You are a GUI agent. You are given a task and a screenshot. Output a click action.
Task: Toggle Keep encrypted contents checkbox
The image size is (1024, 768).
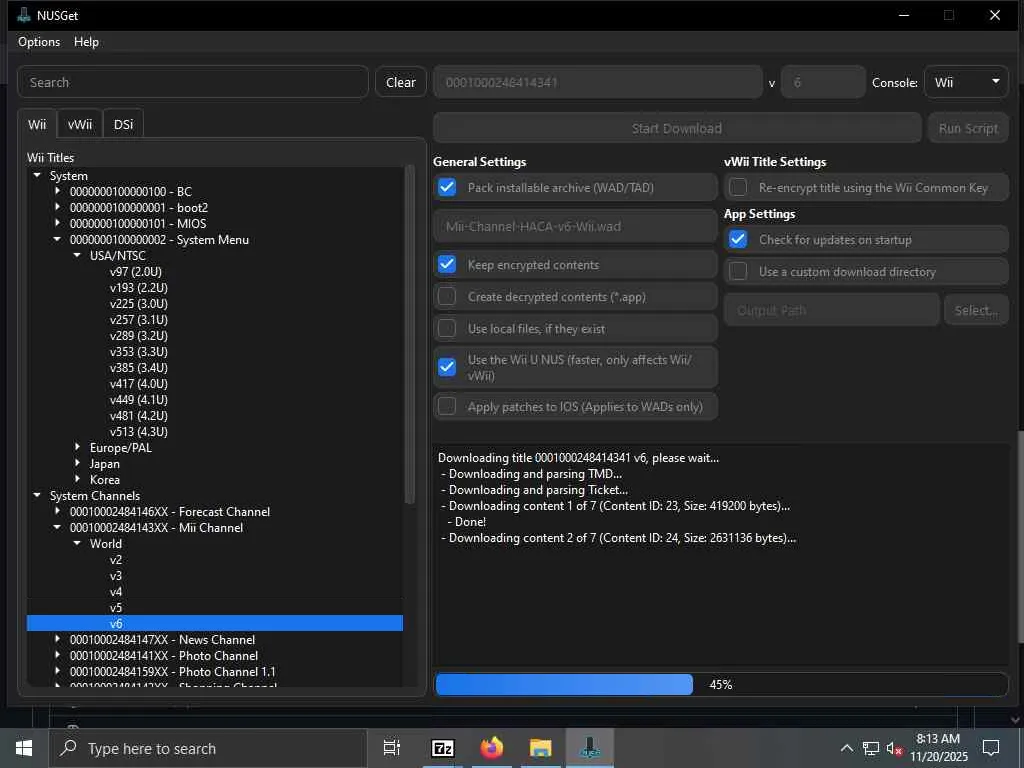pos(447,264)
